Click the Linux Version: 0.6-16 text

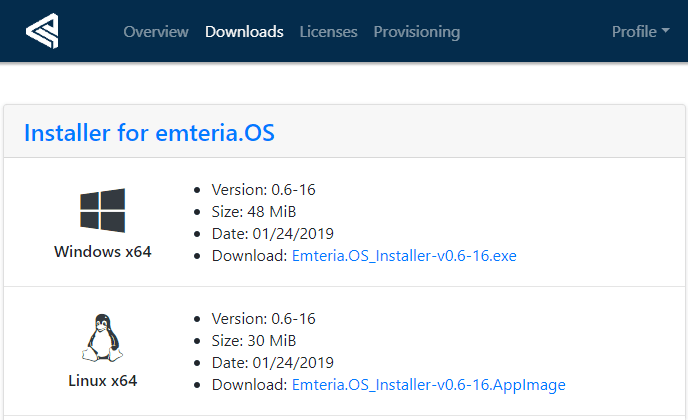pos(263,319)
